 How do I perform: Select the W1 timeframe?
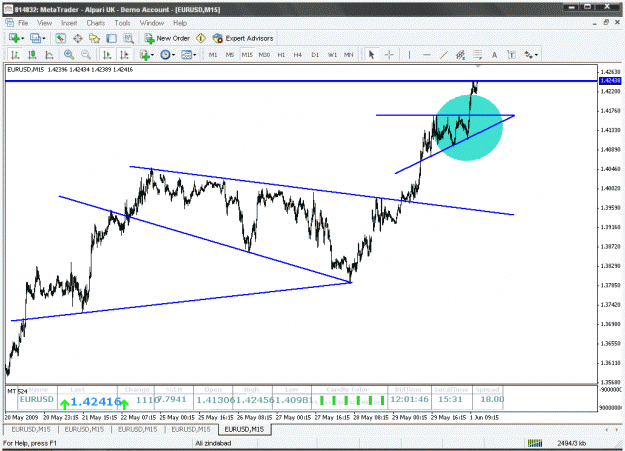[332, 55]
